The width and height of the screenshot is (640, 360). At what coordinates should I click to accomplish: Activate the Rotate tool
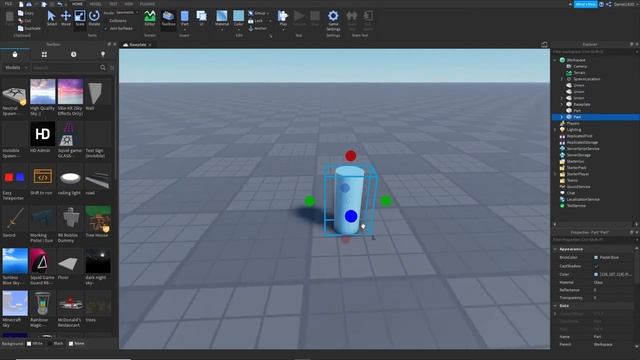pyautogui.click(x=94, y=18)
